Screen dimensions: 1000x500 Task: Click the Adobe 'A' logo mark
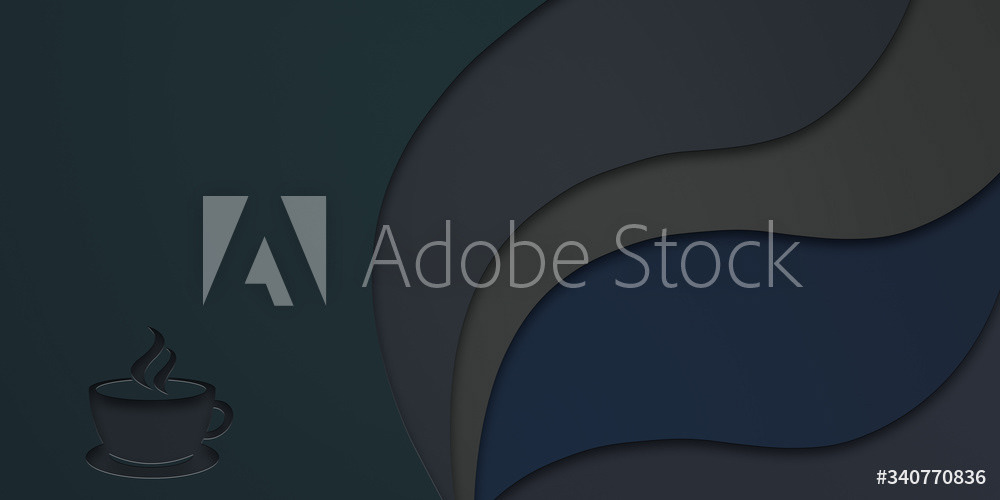click(265, 250)
